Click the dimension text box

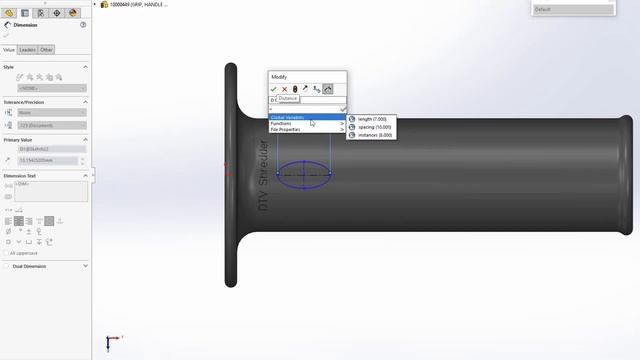pos(51,191)
